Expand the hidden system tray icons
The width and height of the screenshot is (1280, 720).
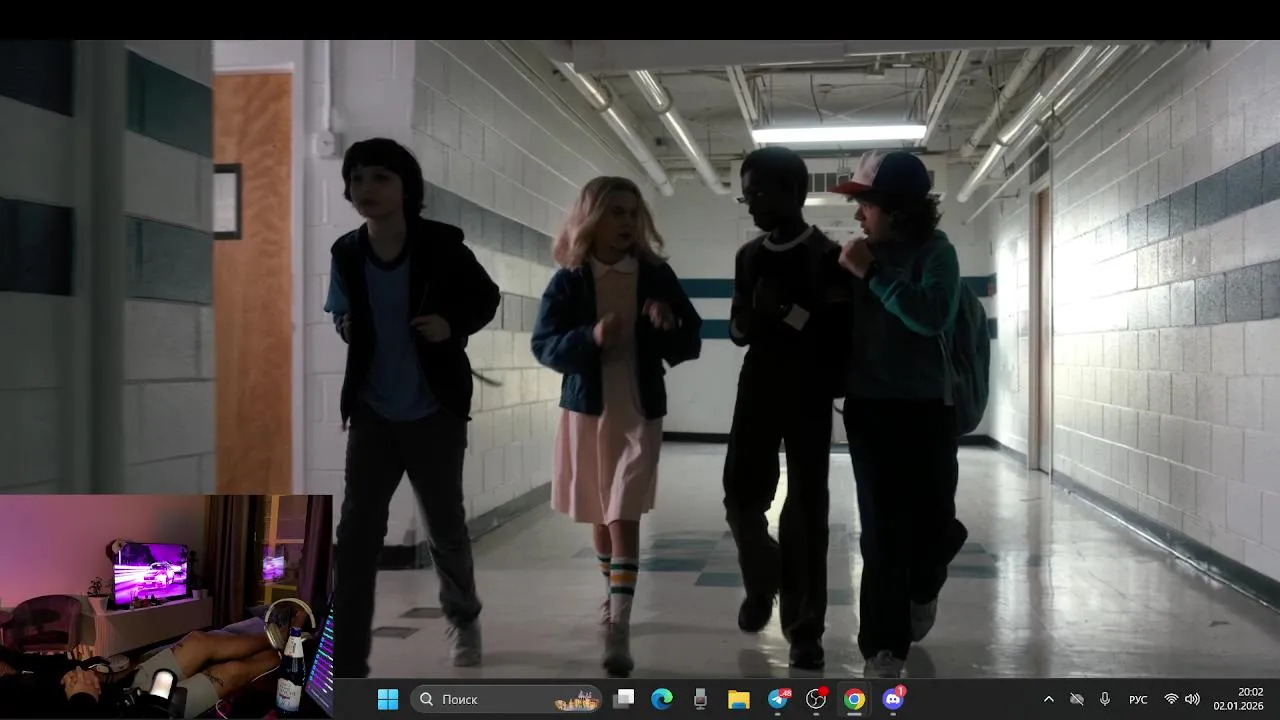(1048, 699)
